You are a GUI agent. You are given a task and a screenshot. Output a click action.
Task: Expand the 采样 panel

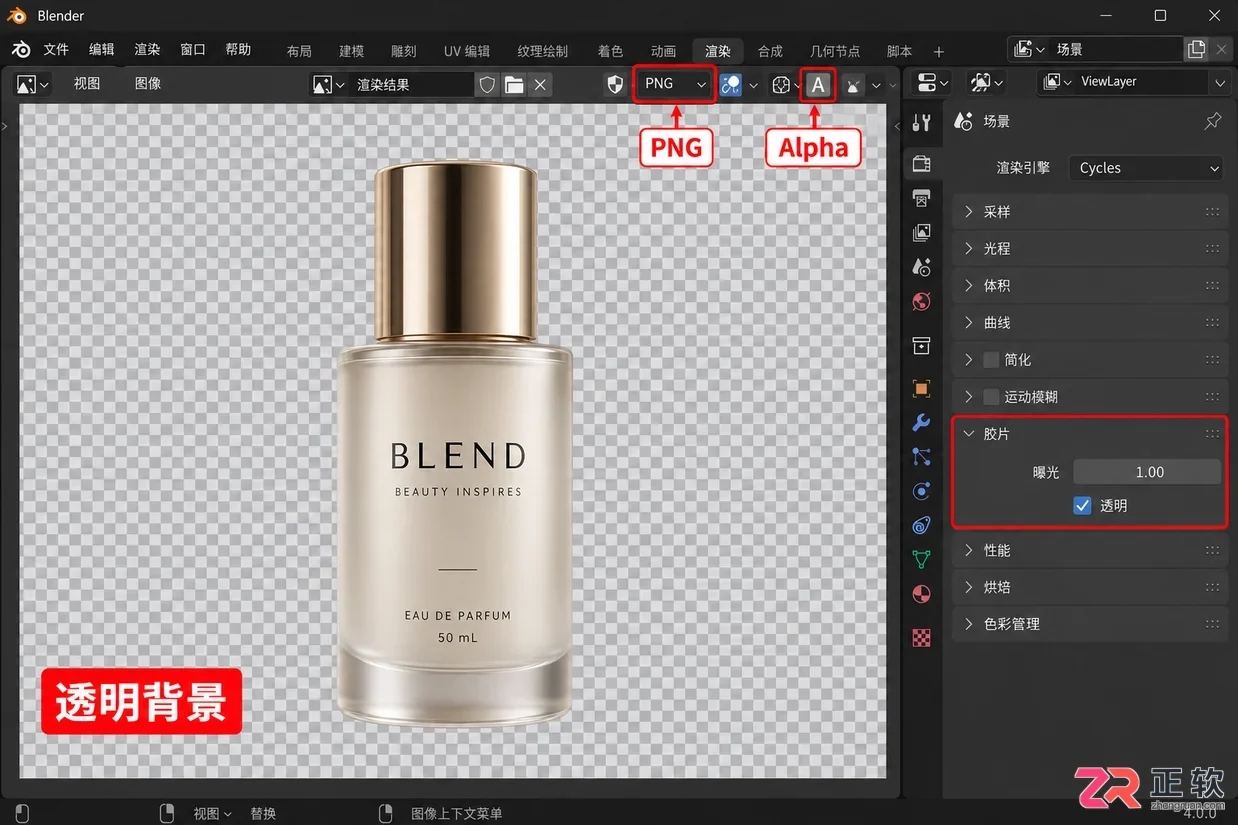pos(1090,212)
